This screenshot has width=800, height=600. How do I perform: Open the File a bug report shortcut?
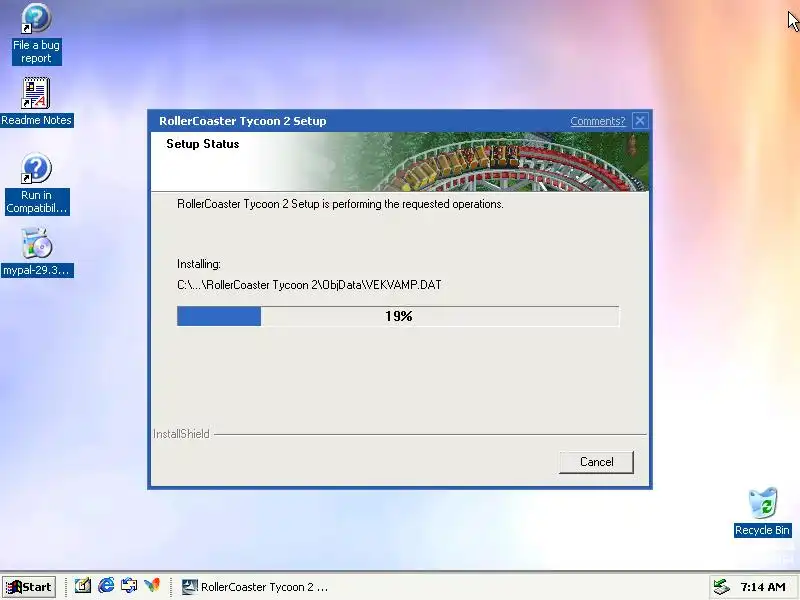(x=36, y=33)
